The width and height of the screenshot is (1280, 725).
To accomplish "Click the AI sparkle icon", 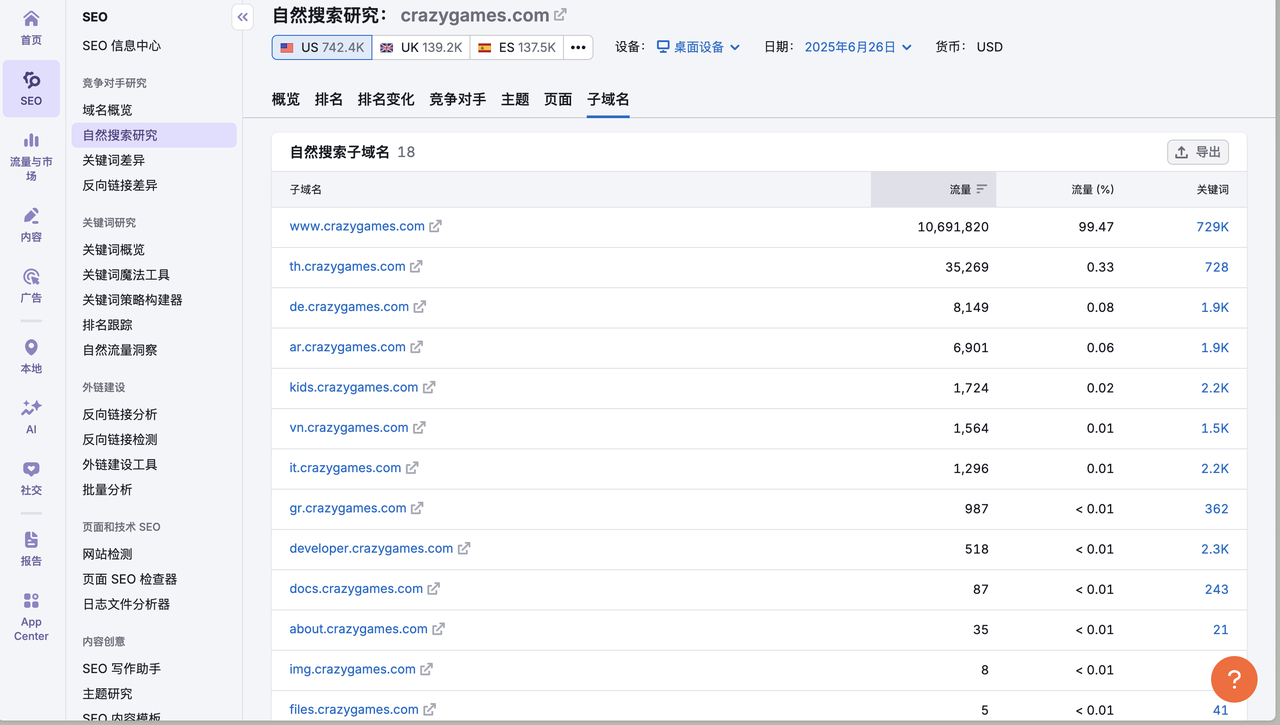I will [31, 408].
